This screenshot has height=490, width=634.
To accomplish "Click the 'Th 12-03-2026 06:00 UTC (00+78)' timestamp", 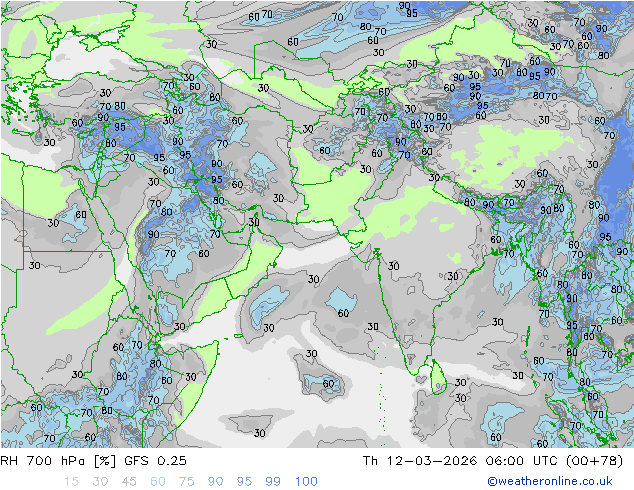I will tap(493, 460).
